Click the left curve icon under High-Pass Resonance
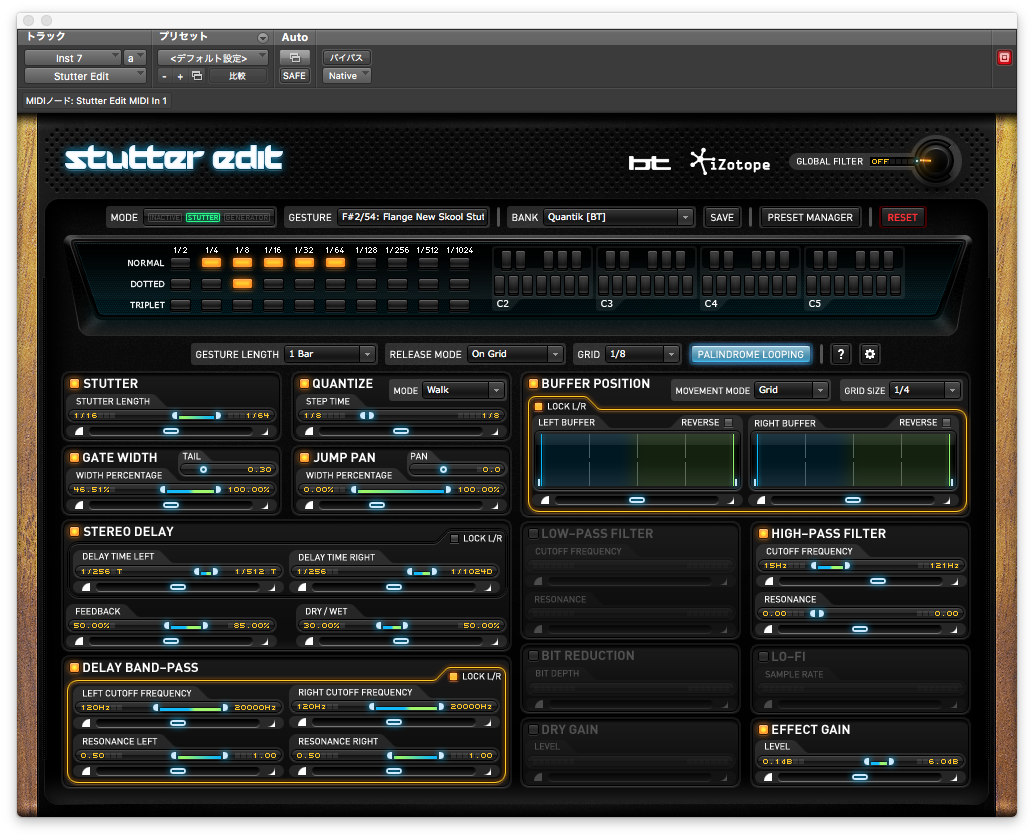This screenshot has width=1034, height=838. click(x=768, y=629)
